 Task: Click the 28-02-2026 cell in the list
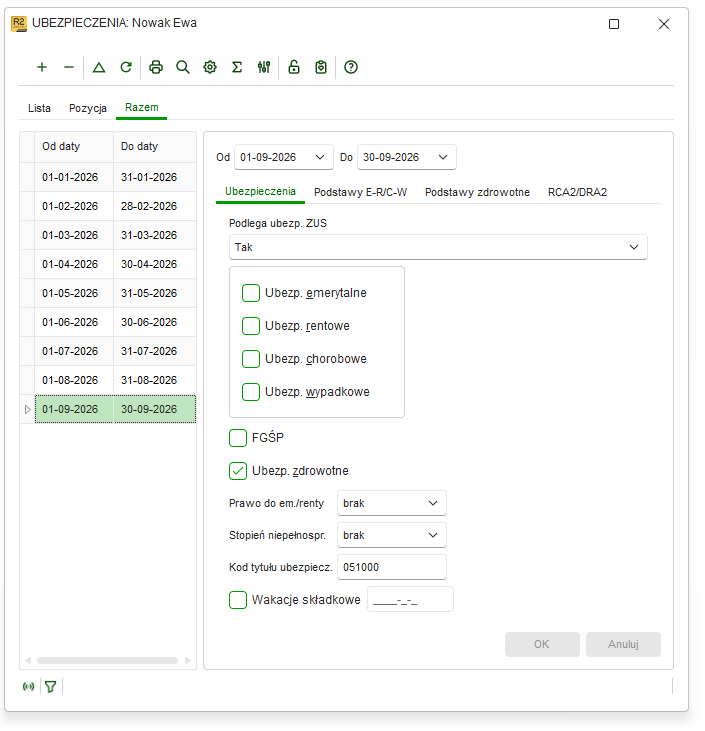click(155, 206)
